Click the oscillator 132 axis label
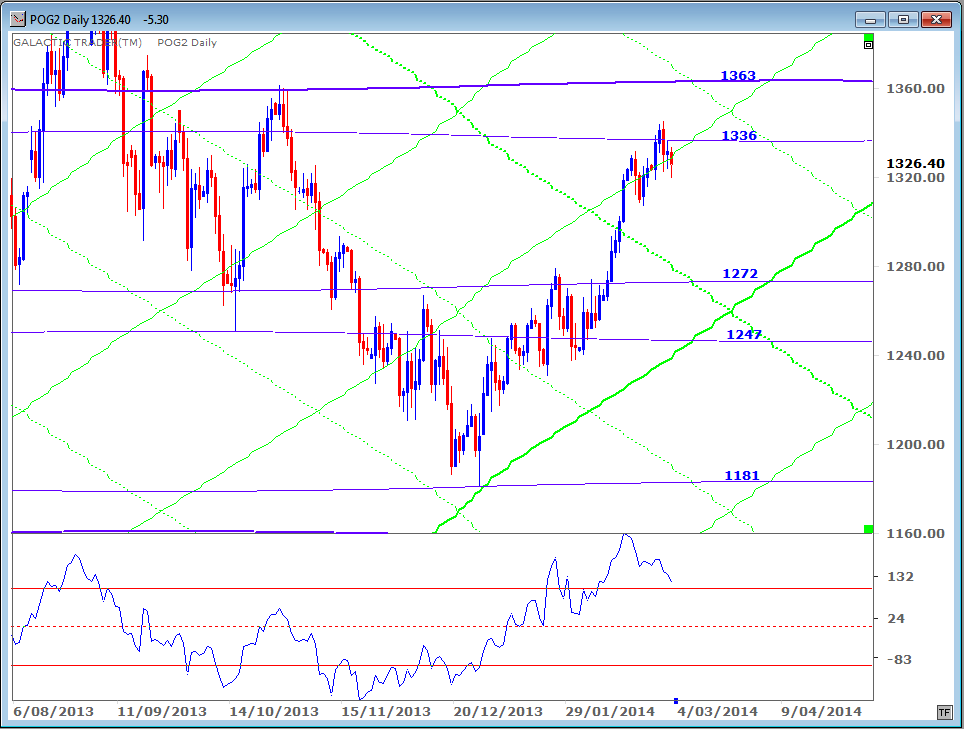 [x=901, y=577]
